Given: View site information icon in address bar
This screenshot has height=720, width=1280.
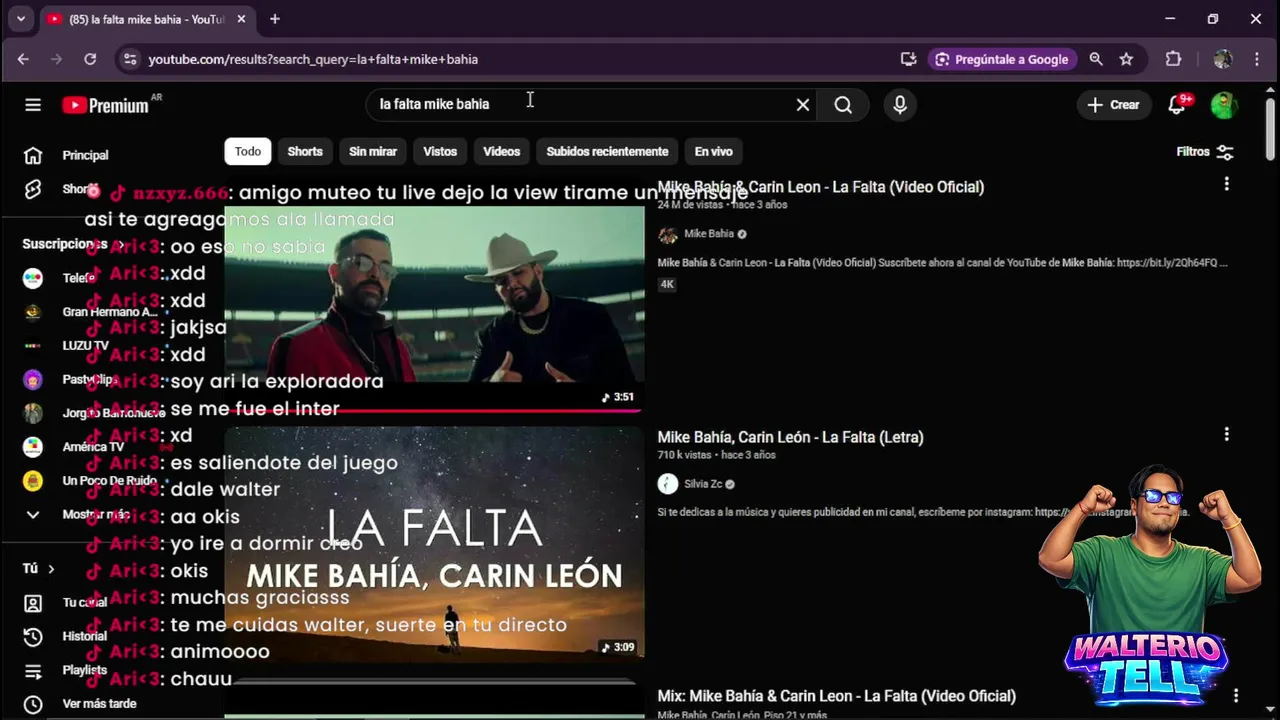Looking at the screenshot, I should click(130, 60).
